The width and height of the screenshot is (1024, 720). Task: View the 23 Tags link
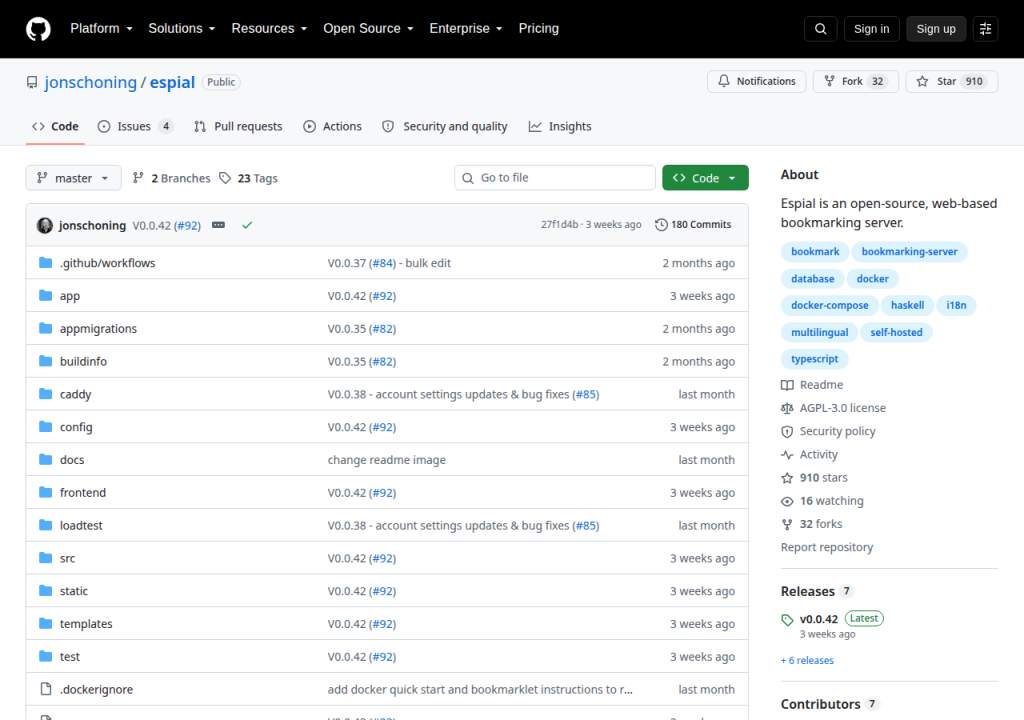coord(249,178)
